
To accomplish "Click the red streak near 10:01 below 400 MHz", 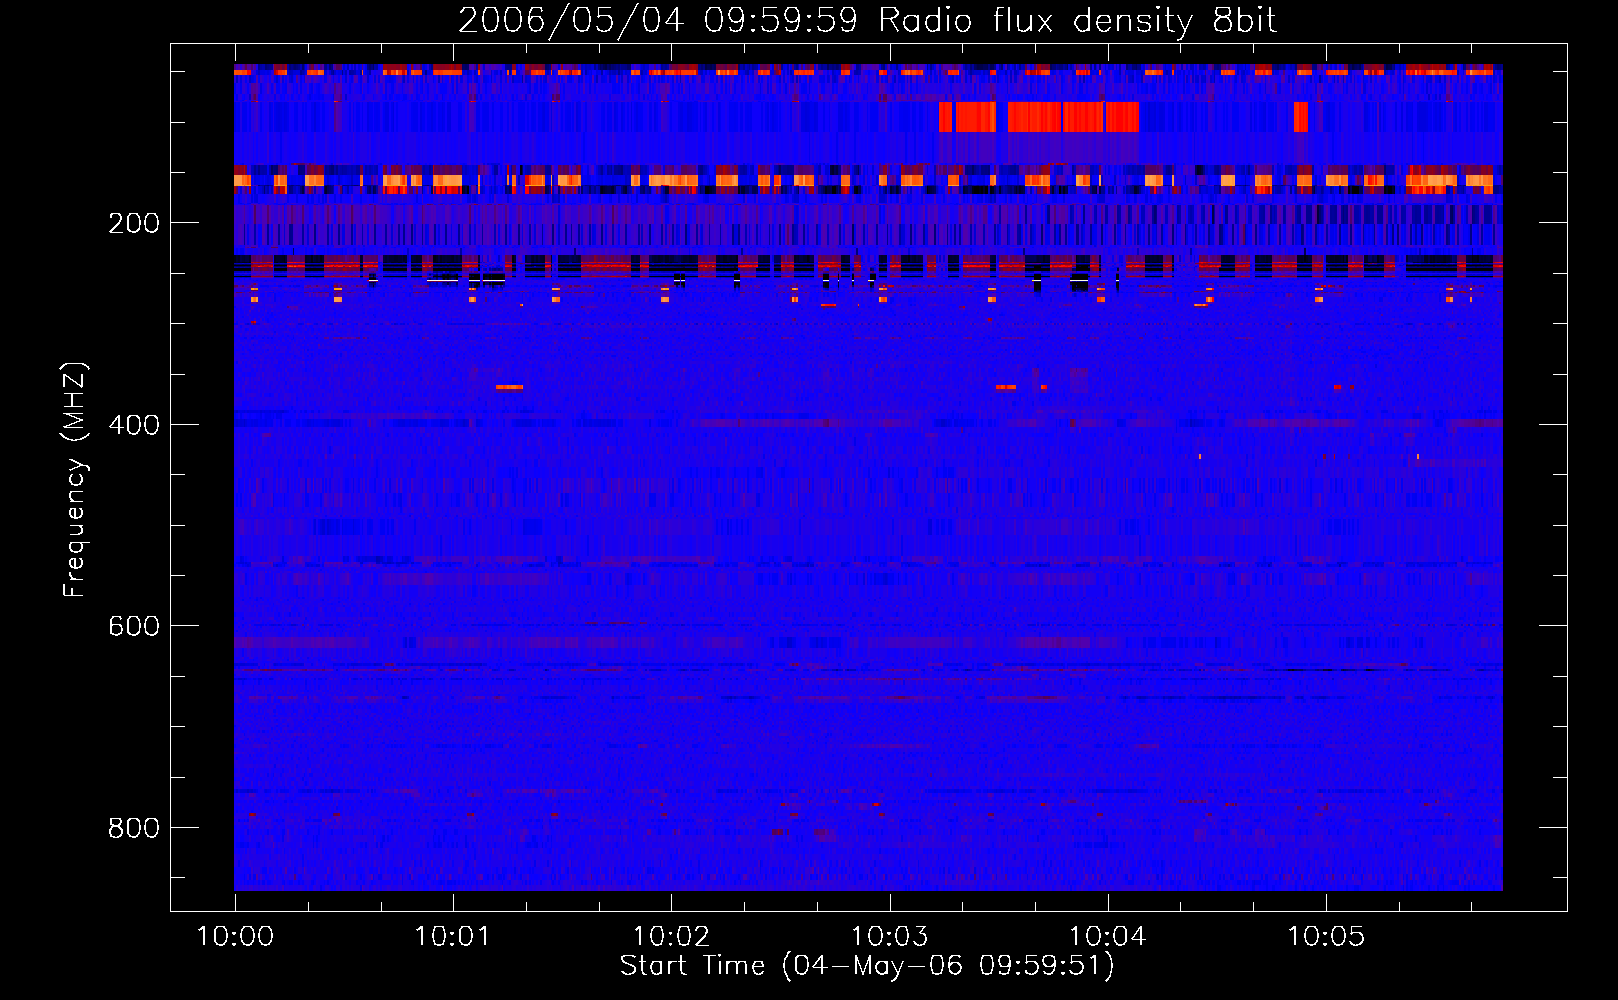I will click(x=510, y=387).
